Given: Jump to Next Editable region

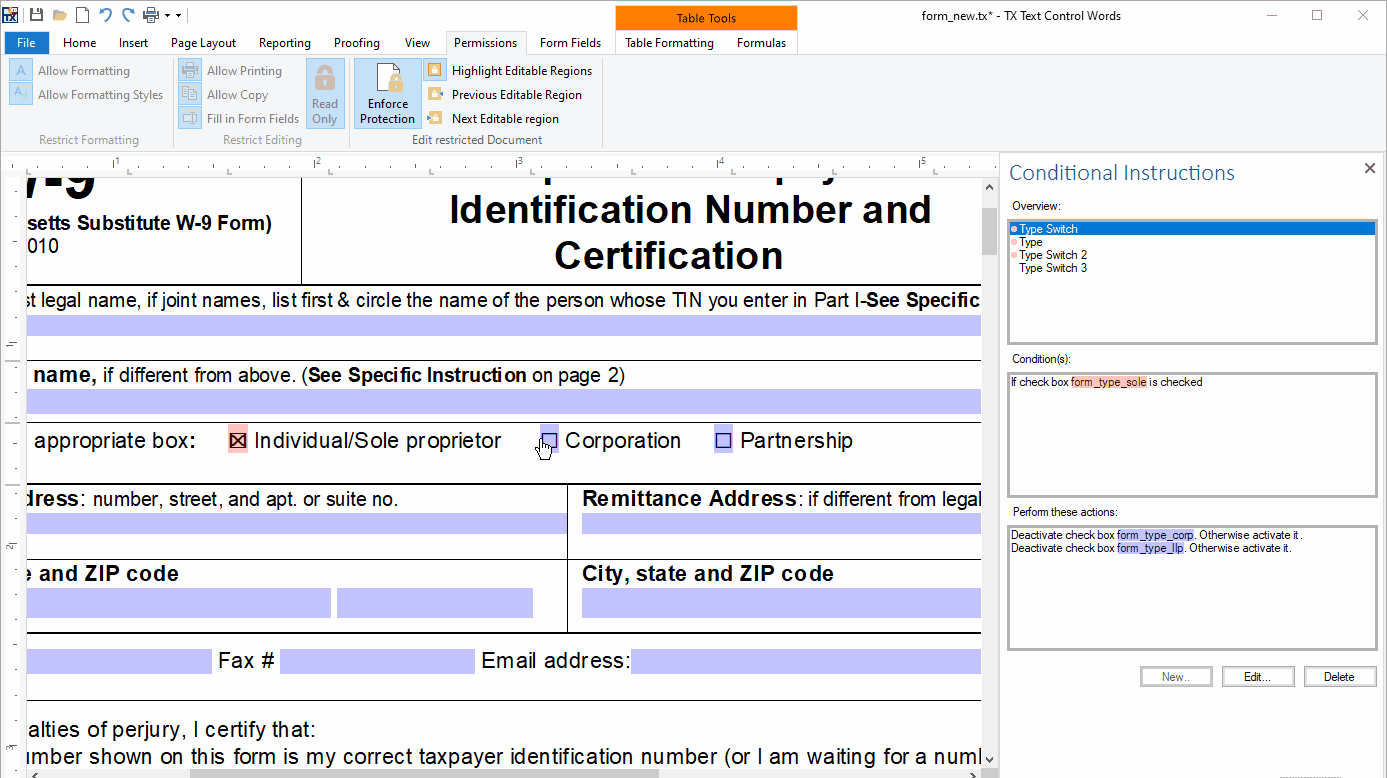Looking at the screenshot, I should [x=492, y=118].
